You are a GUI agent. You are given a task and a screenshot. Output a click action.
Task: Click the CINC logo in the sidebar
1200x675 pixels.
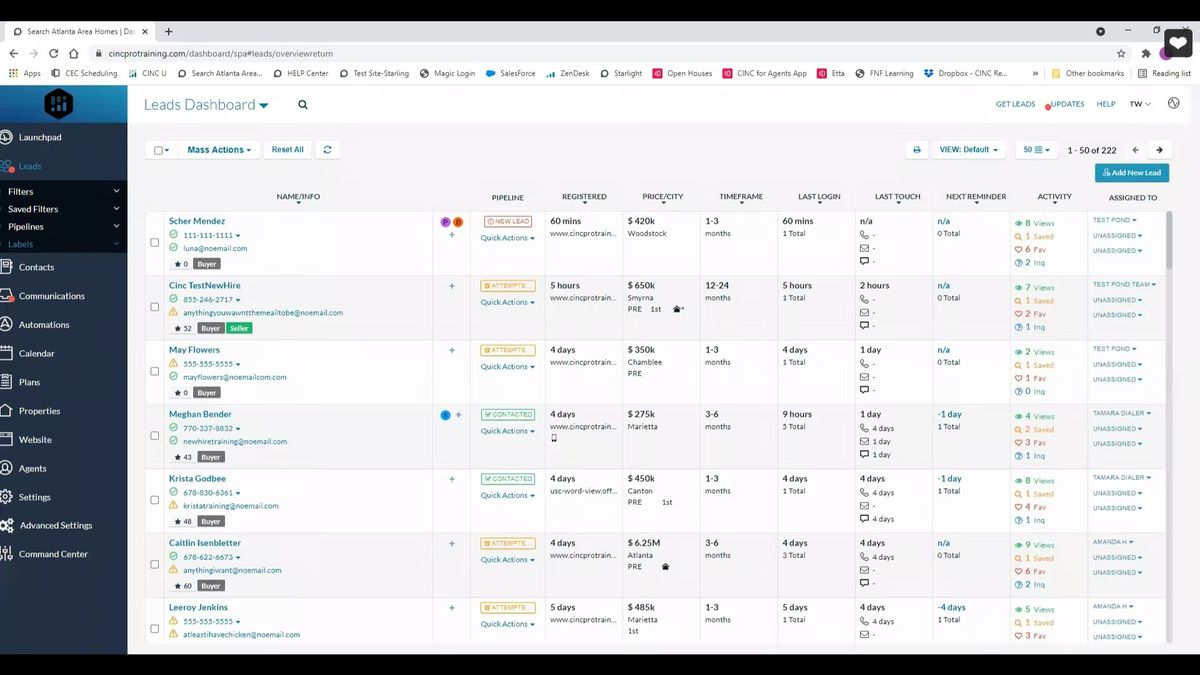(x=57, y=103)
